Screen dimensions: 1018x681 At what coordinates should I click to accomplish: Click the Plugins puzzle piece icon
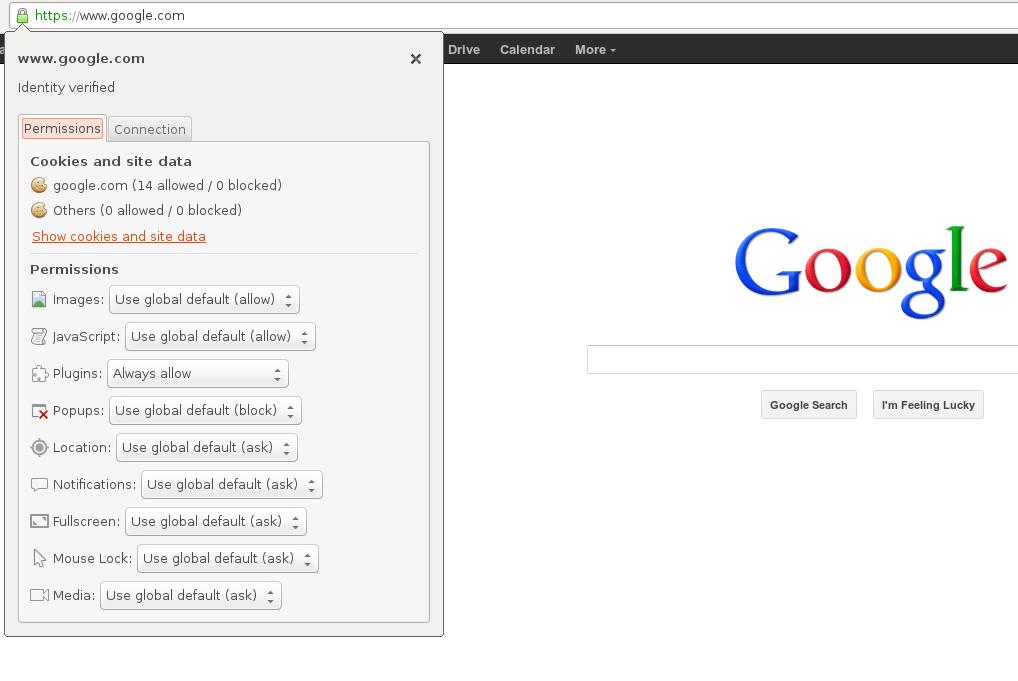(40, 373)
